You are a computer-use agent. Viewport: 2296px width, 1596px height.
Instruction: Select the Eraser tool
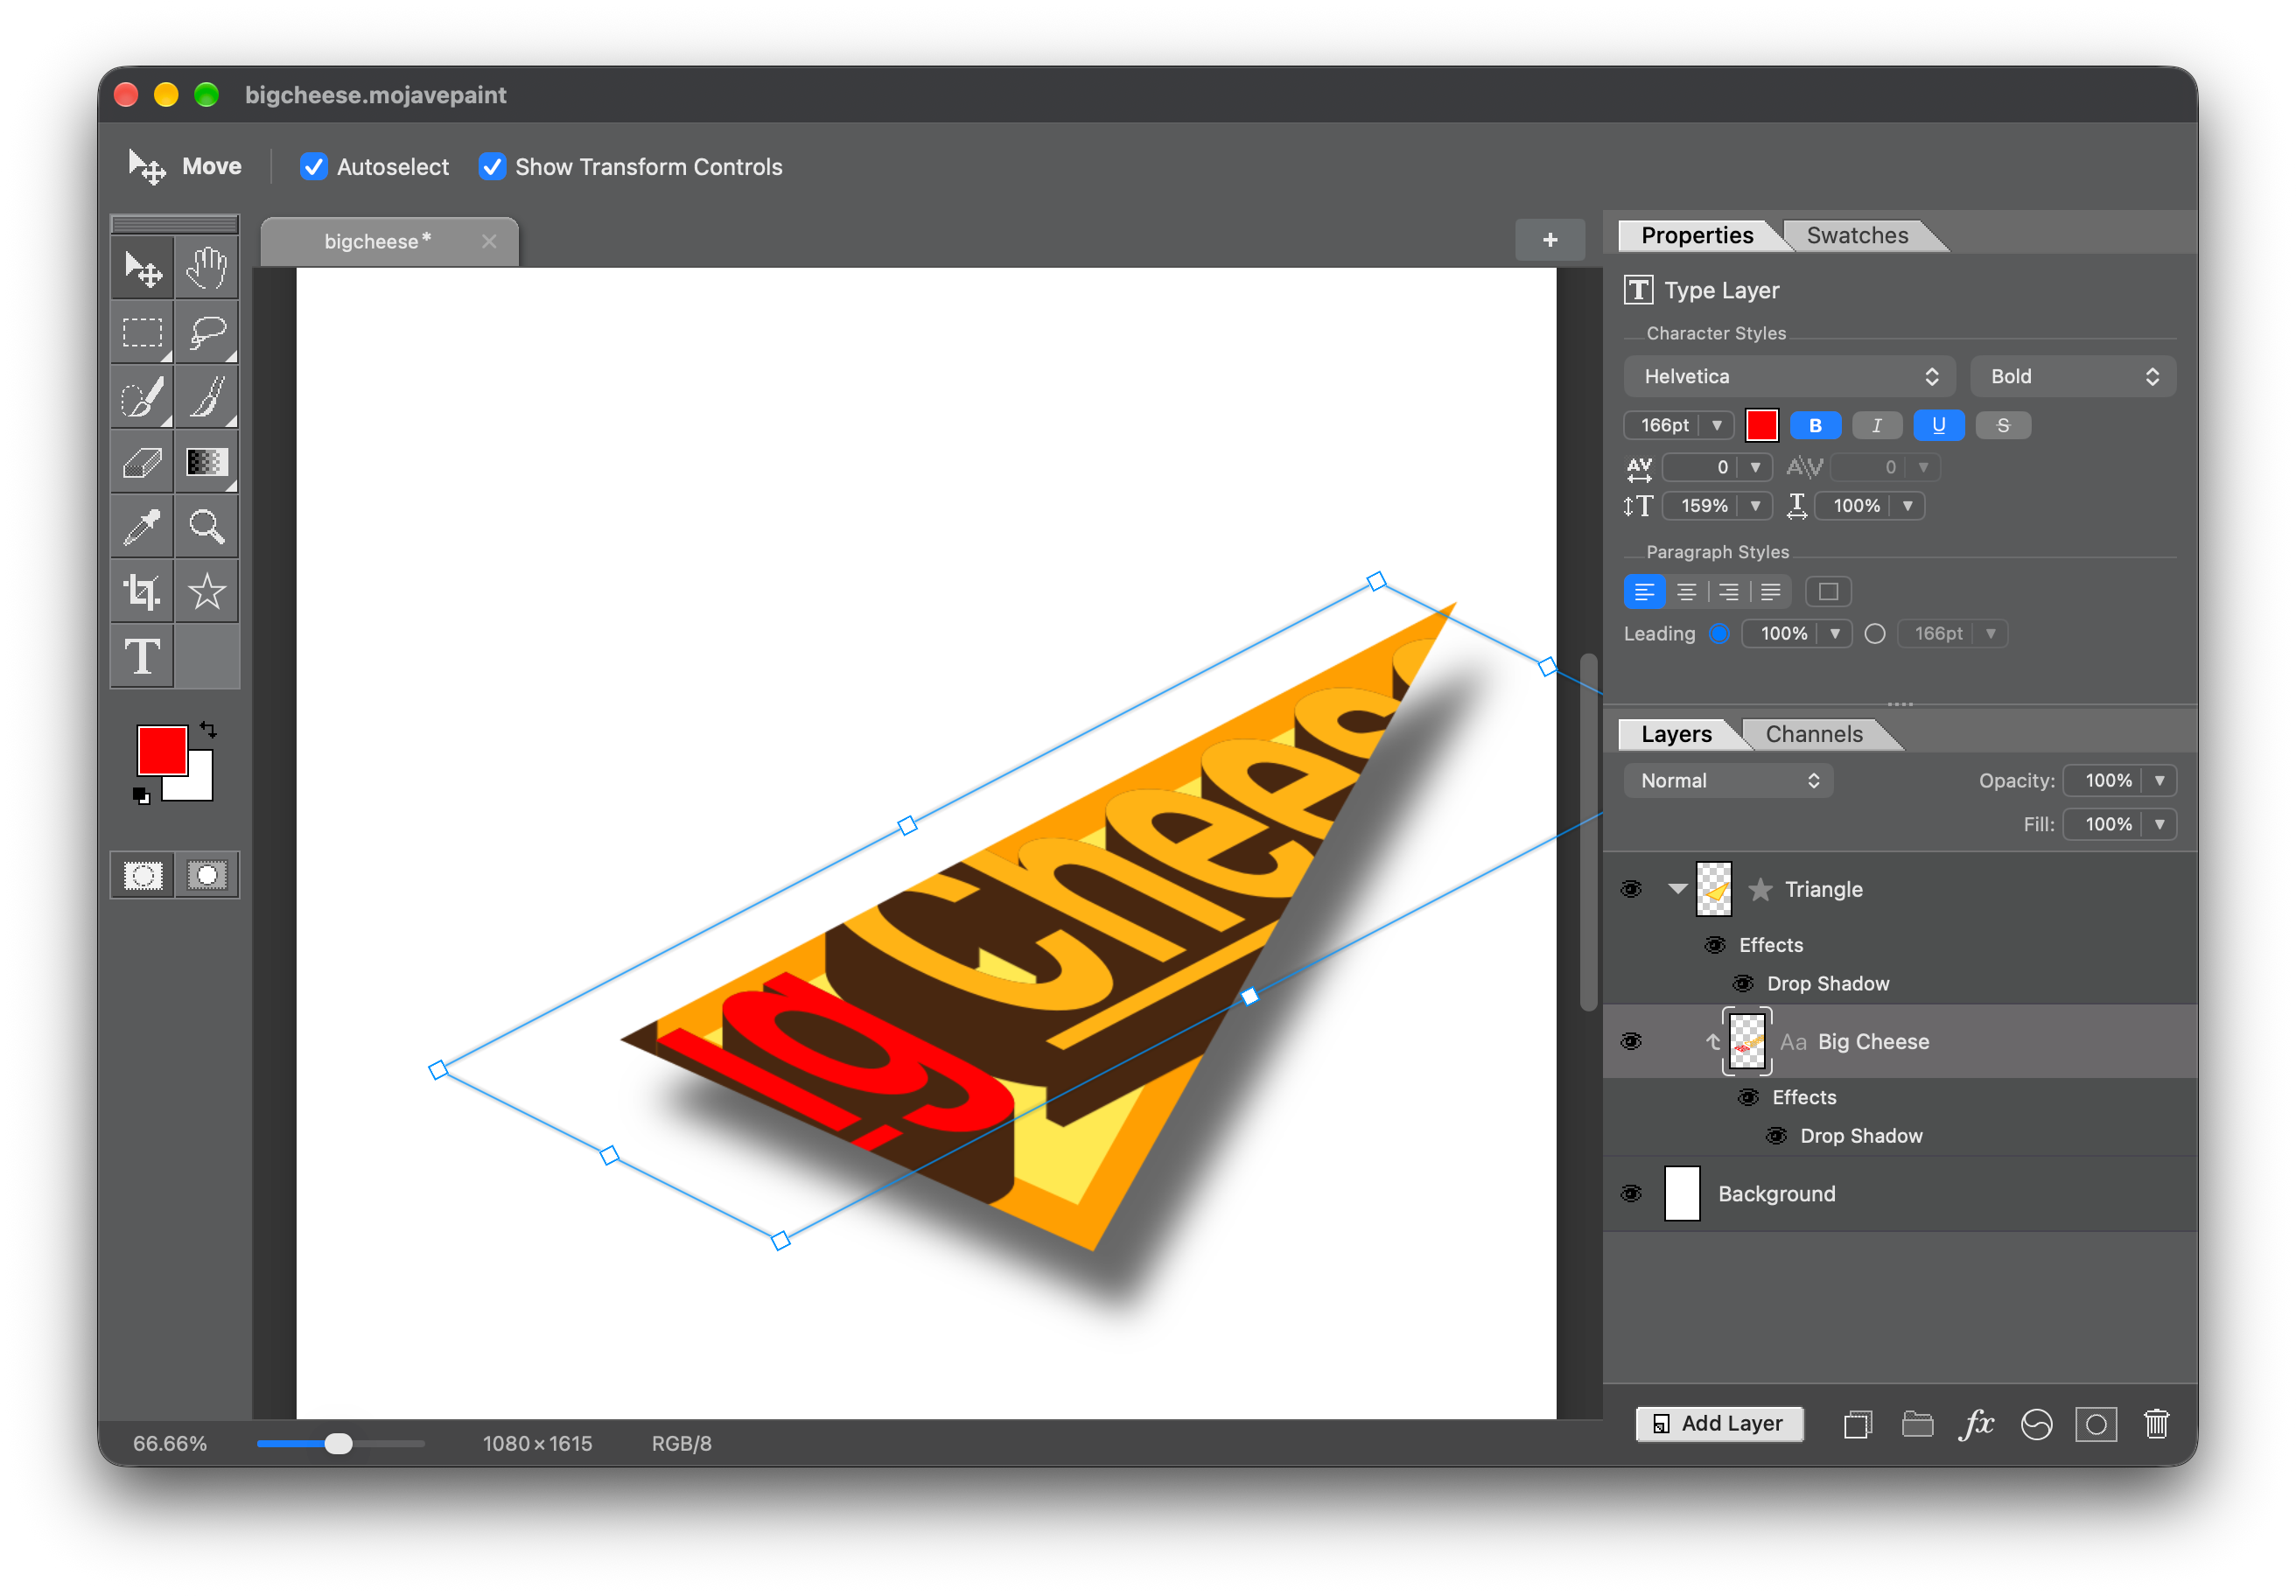point(142,462)
